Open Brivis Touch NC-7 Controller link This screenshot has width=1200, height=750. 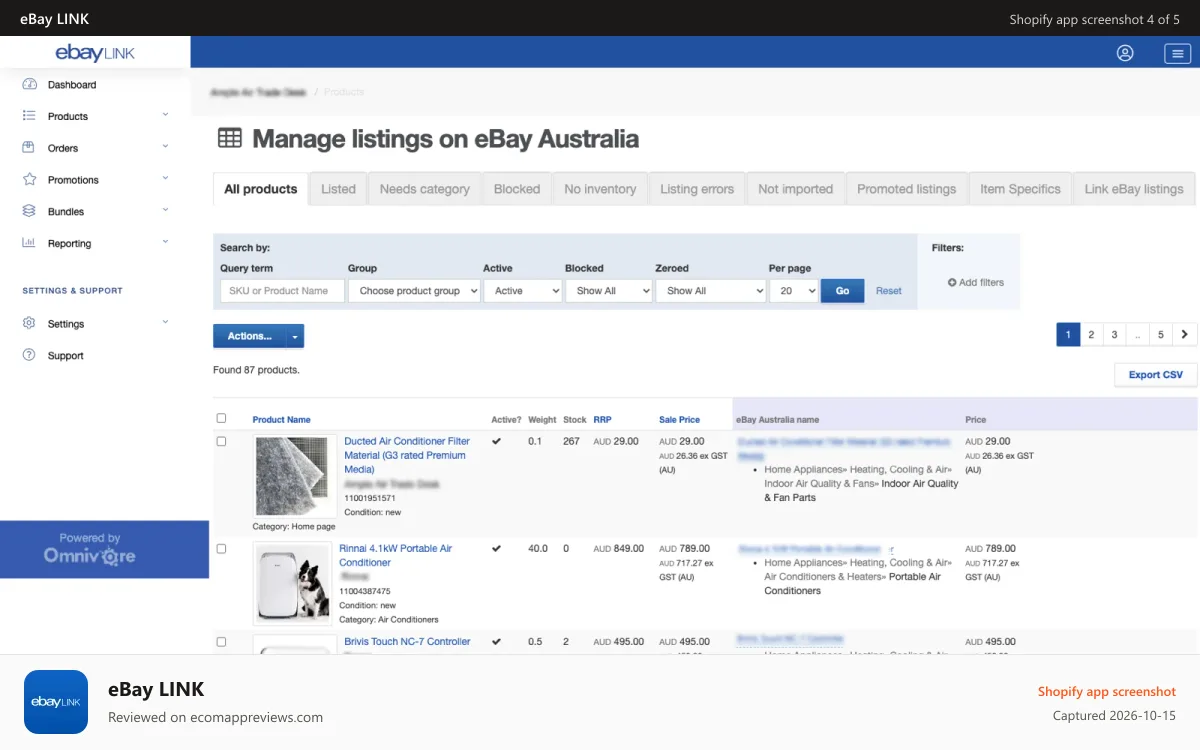(x=407, y=642)
